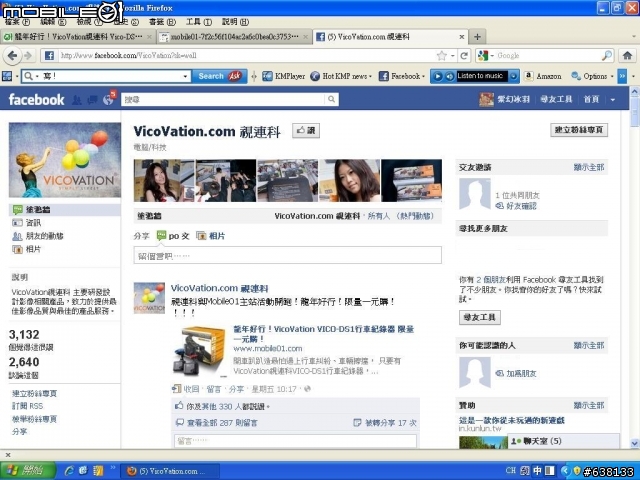The width and height of the screenshot is (640, 480).
Task: Open 書籤 (B) bookmarks menu
Action: [162, 22]
